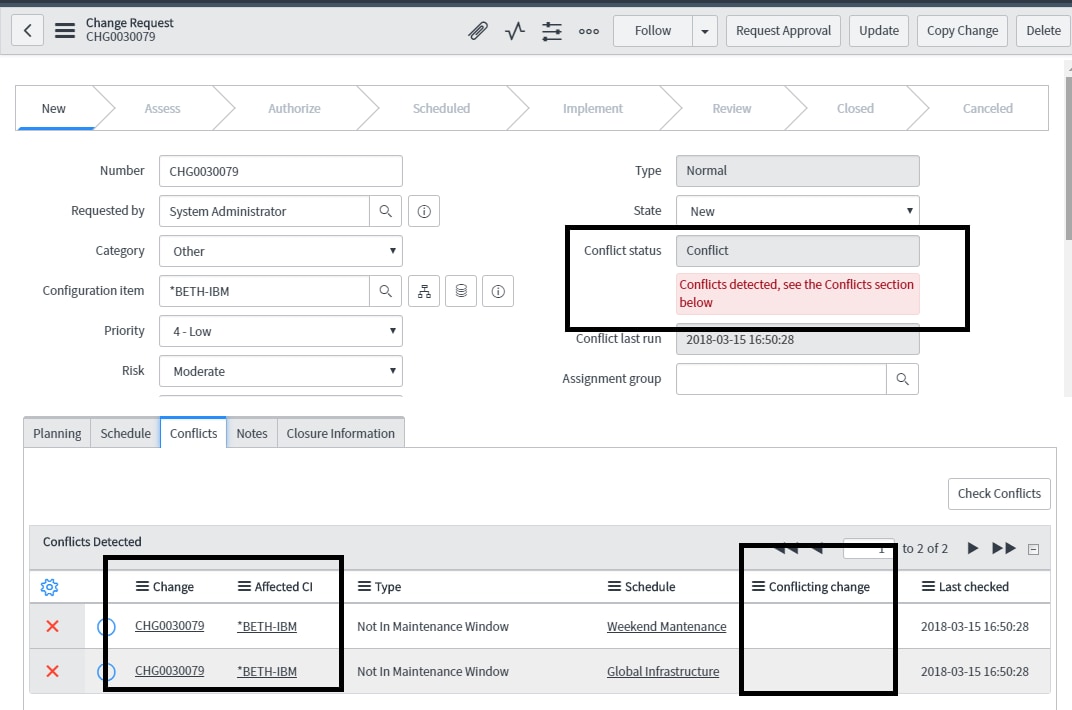Personalize the form with the sliders icon
The image size is (1072, 710).
tap(551, 30)
